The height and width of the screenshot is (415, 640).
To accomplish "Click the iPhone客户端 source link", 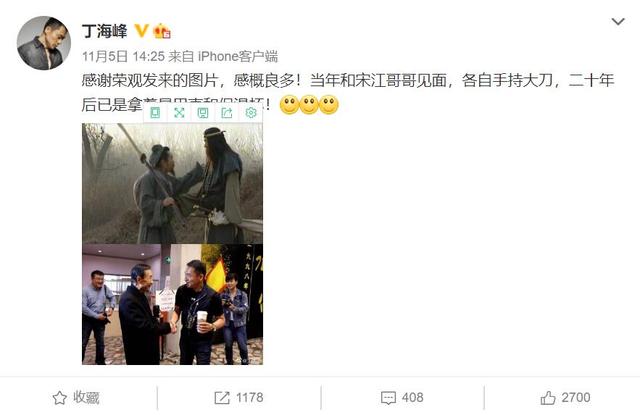I will [238, 56].
